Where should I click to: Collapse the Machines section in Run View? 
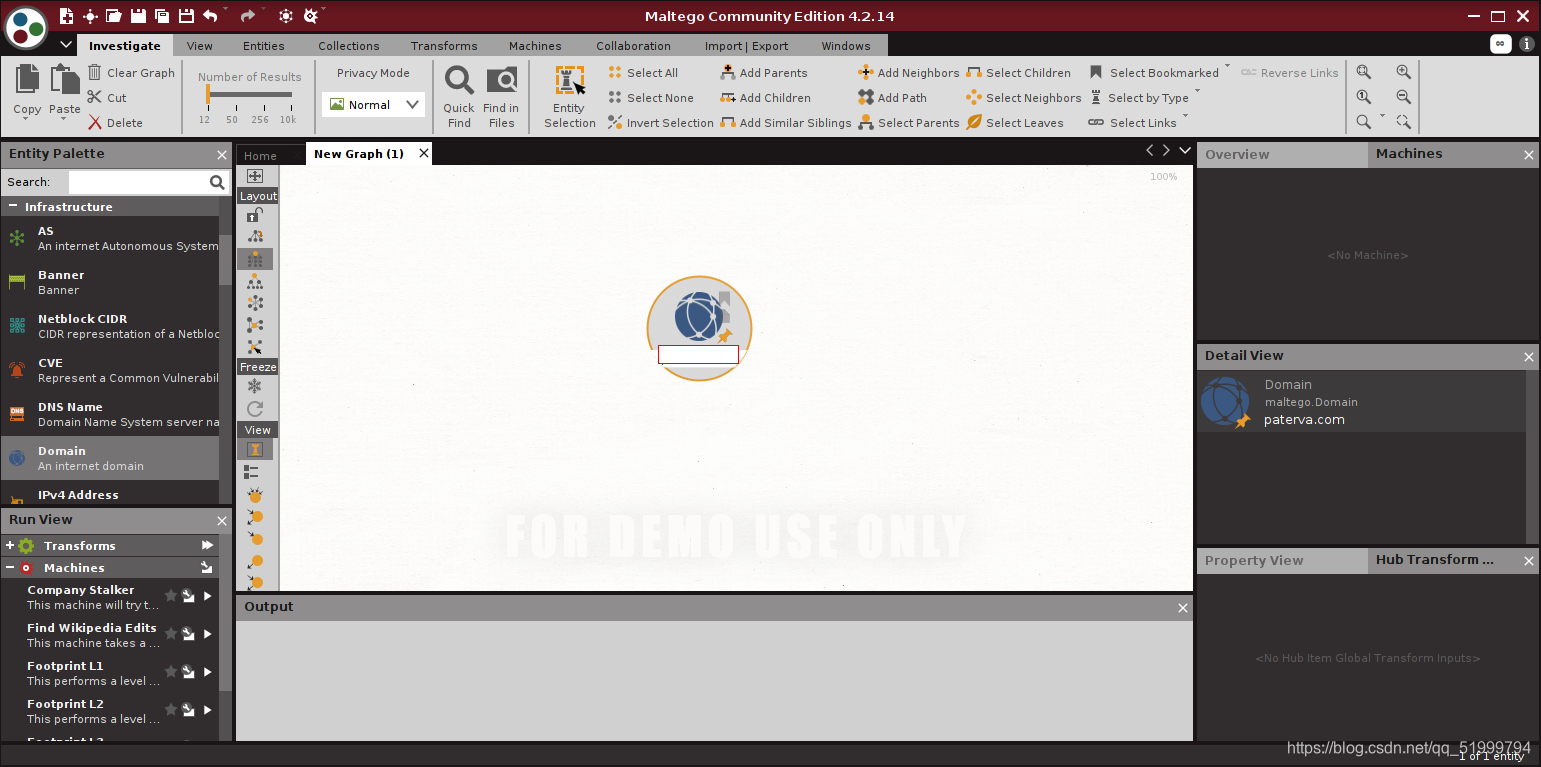(x=10, y=568)
